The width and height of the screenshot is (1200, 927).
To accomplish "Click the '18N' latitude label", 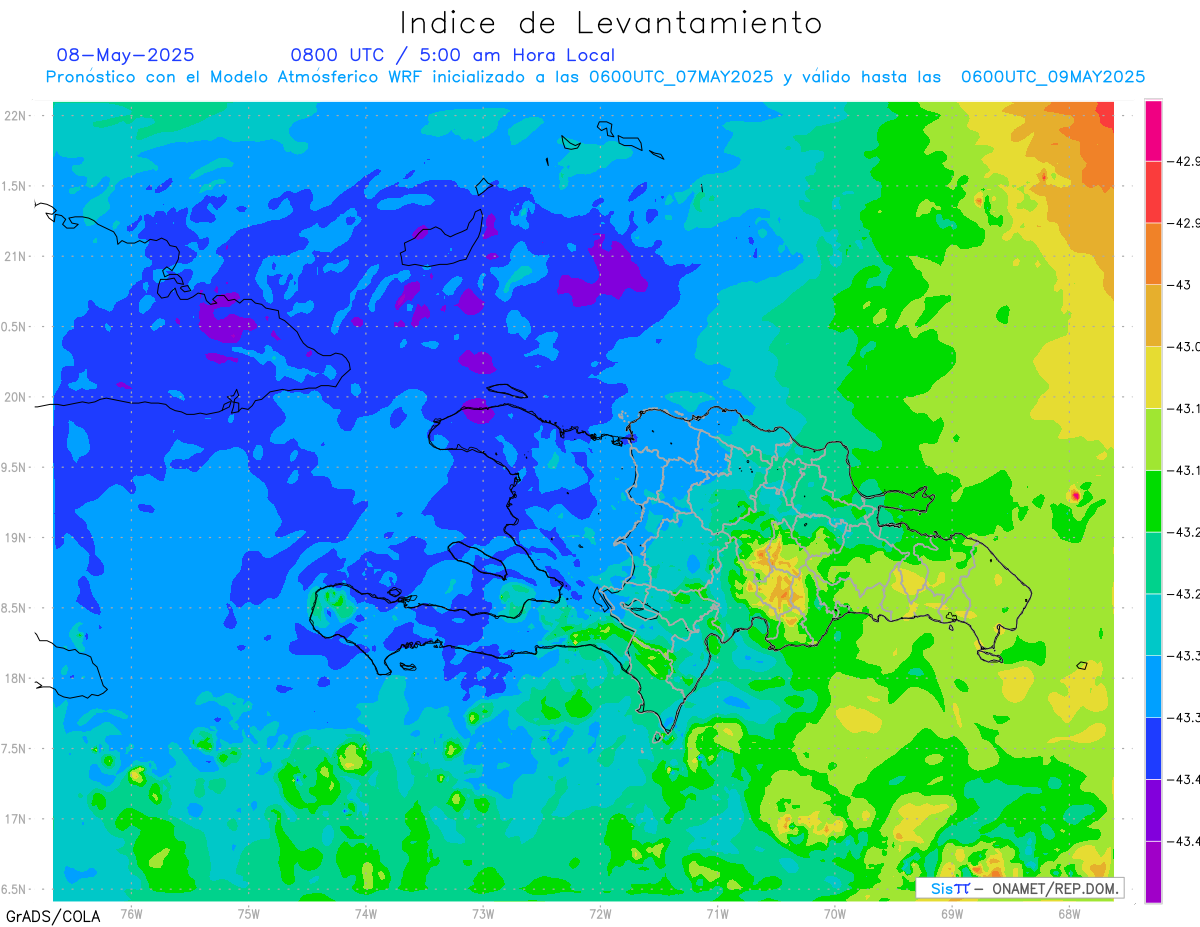I will coord(16,679).
